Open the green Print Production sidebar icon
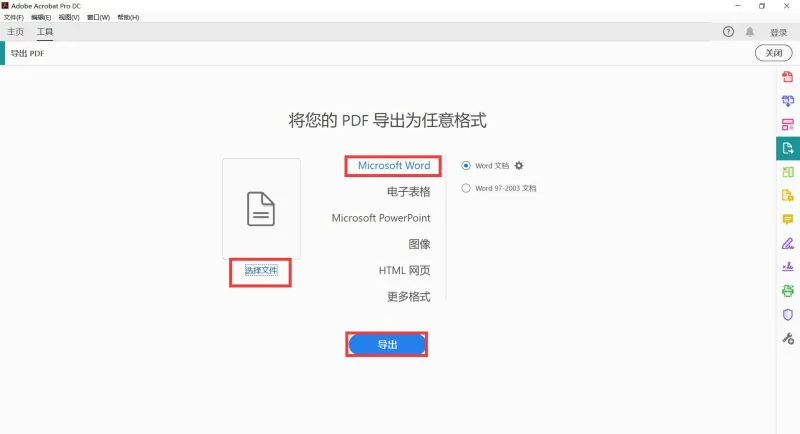Screen dimensions: 800x434 pos(787,291)
